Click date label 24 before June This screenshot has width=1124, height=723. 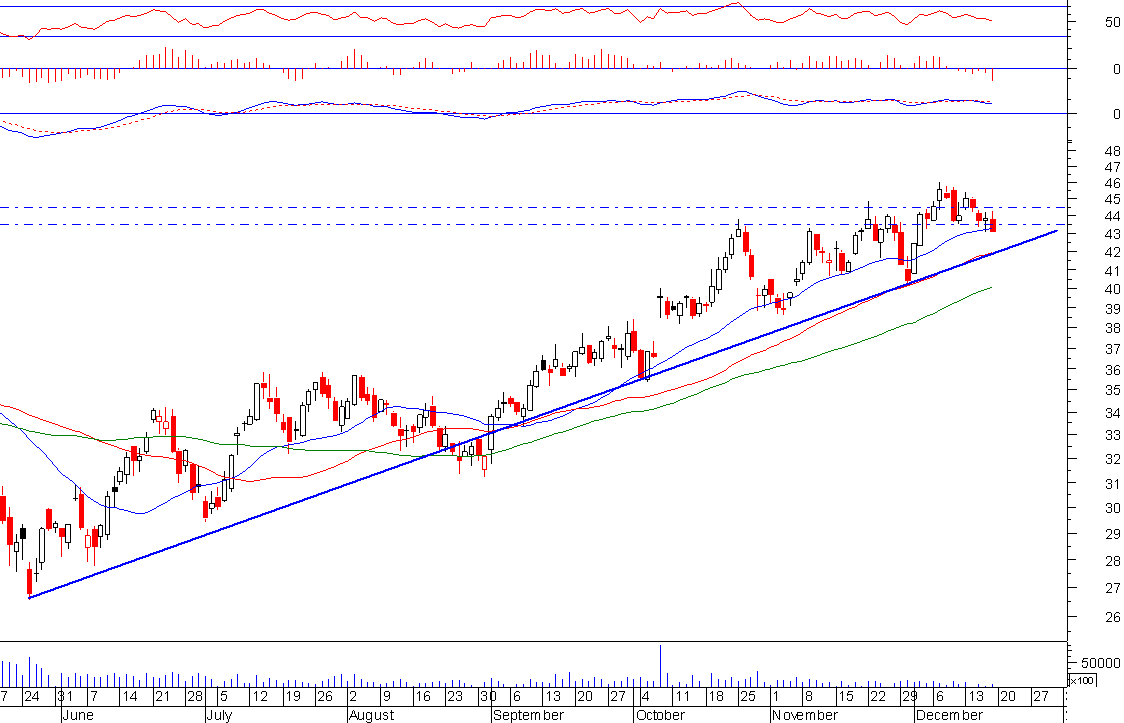click(x=32, y=697)
